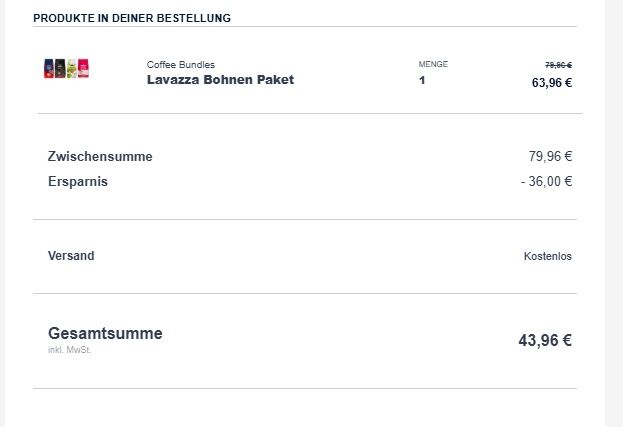Select the green coffee bag in the thumbnail
The image size is (623, 427).
72,68
